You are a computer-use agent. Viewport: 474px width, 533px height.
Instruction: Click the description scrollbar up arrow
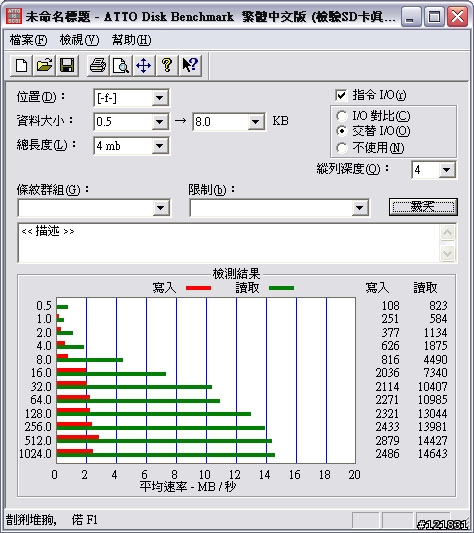[447, 233]
